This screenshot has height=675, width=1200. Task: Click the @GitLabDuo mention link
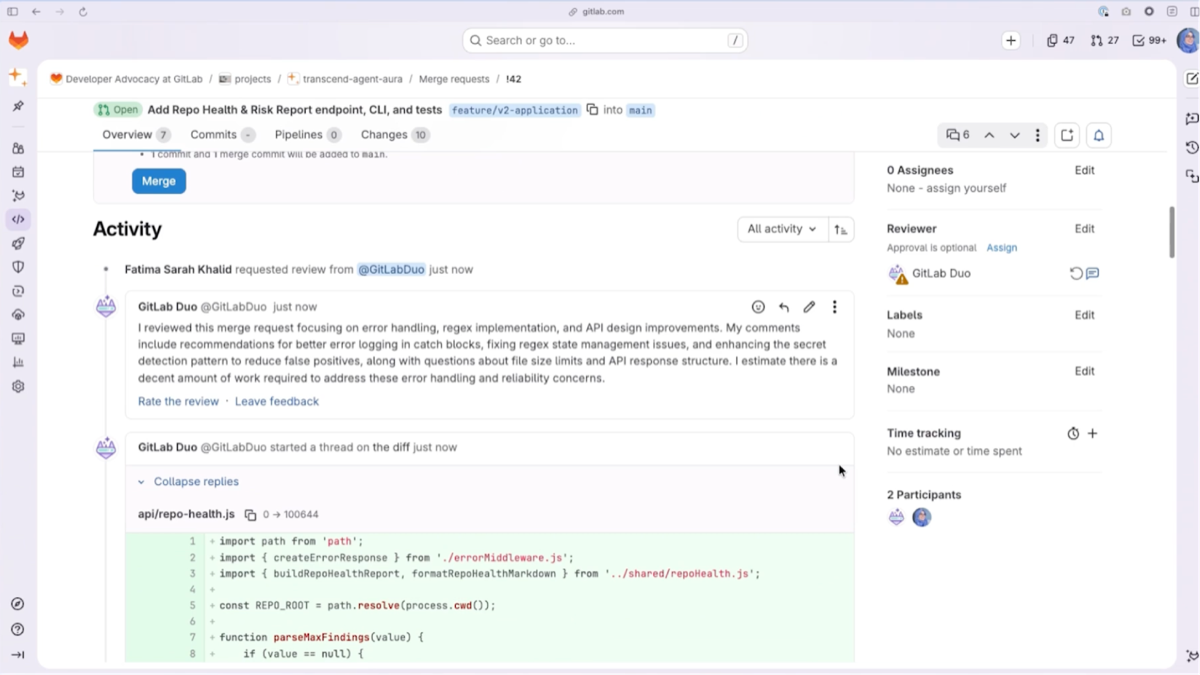pyautogui.click(x=391, y=269)
